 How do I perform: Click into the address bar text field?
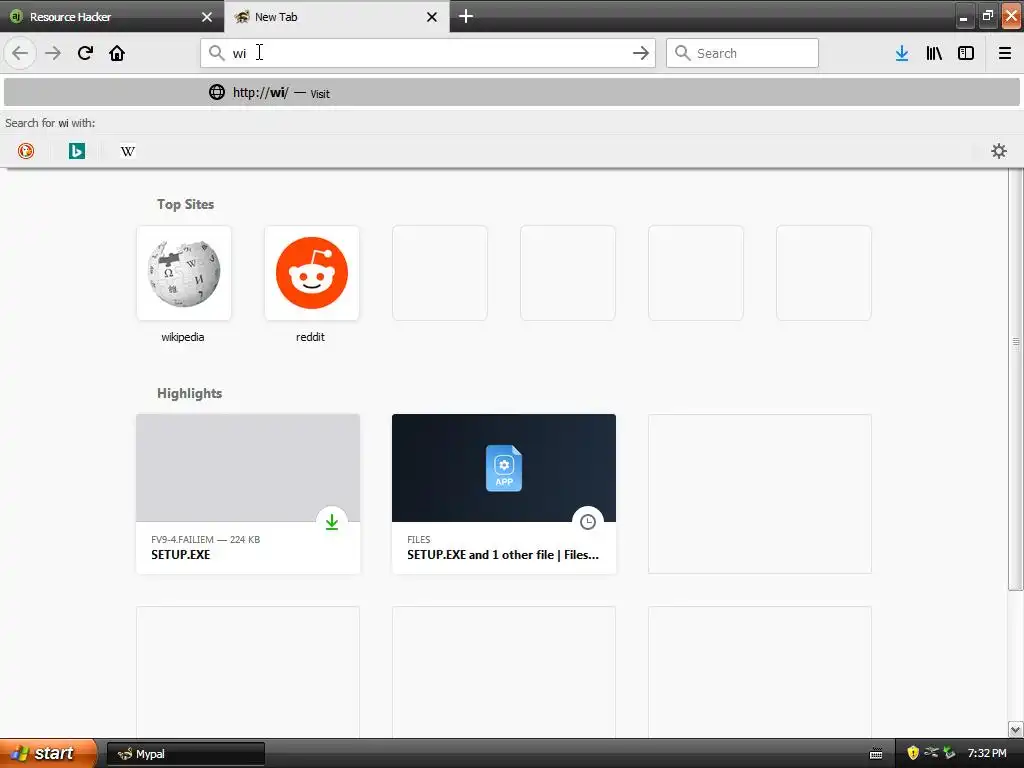coord(428,53)
